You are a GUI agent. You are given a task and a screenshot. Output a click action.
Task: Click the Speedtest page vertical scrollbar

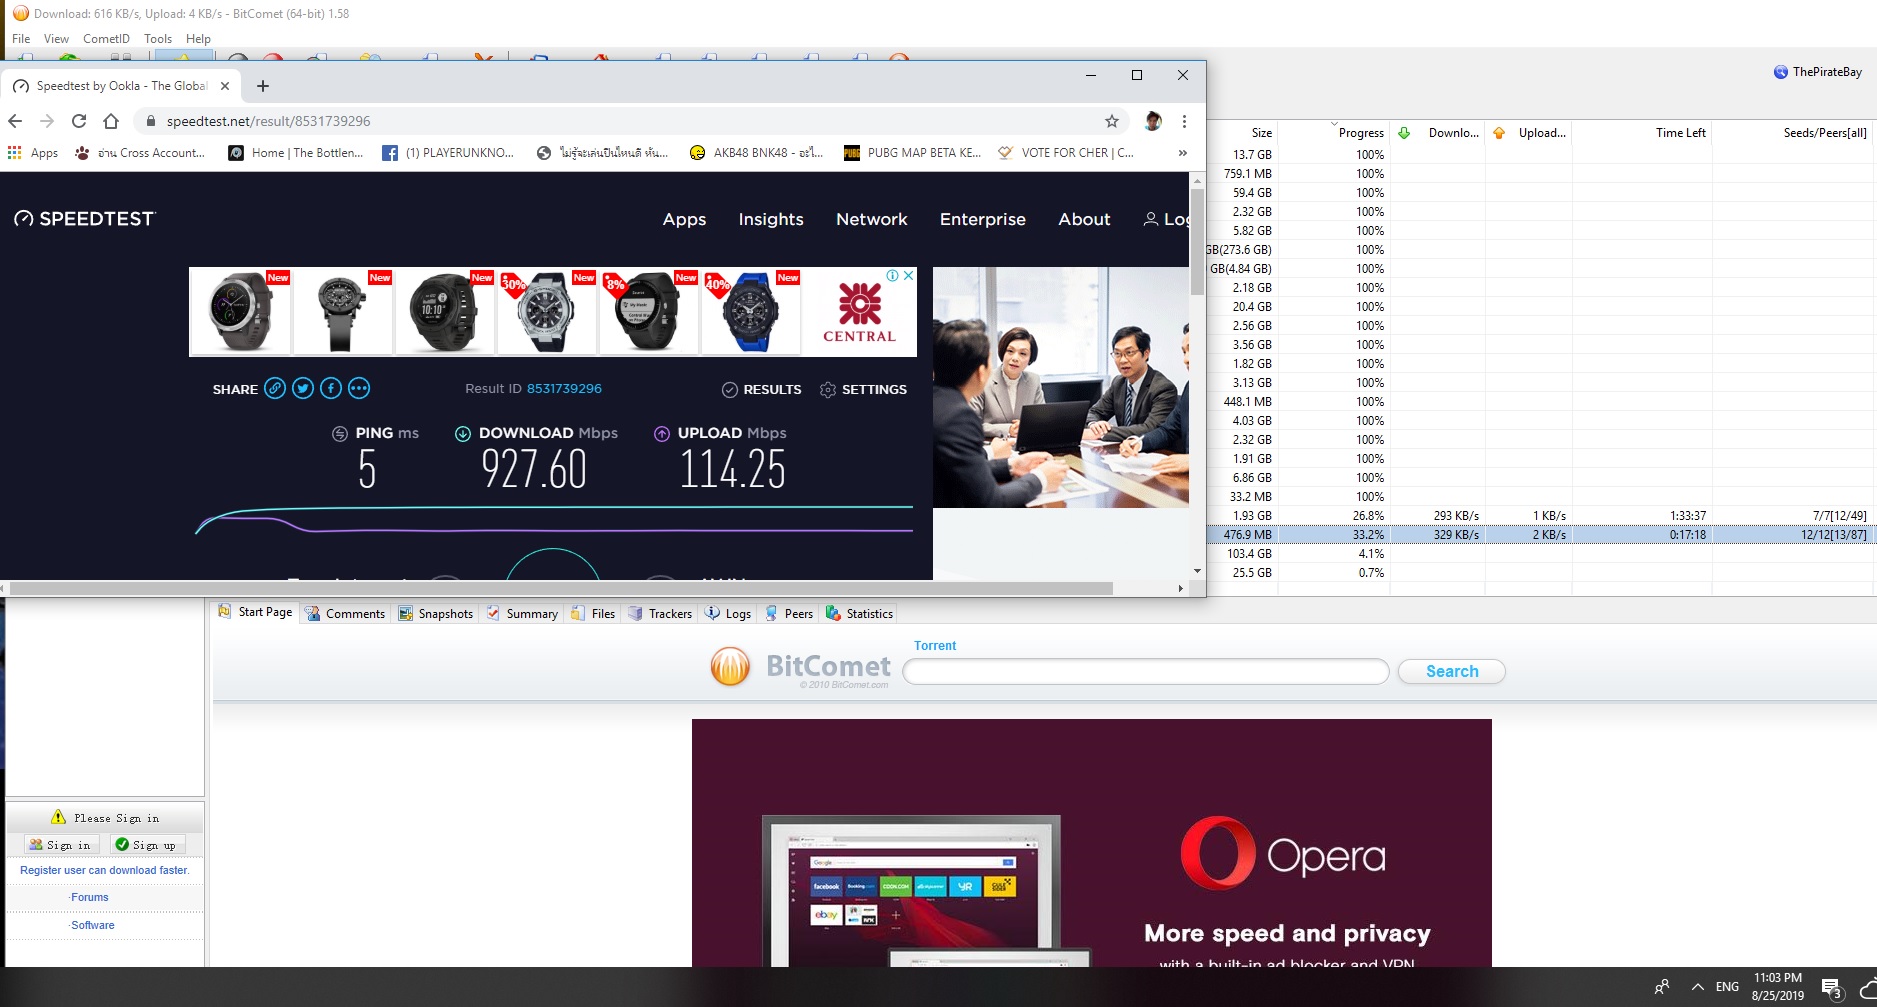1197,242
